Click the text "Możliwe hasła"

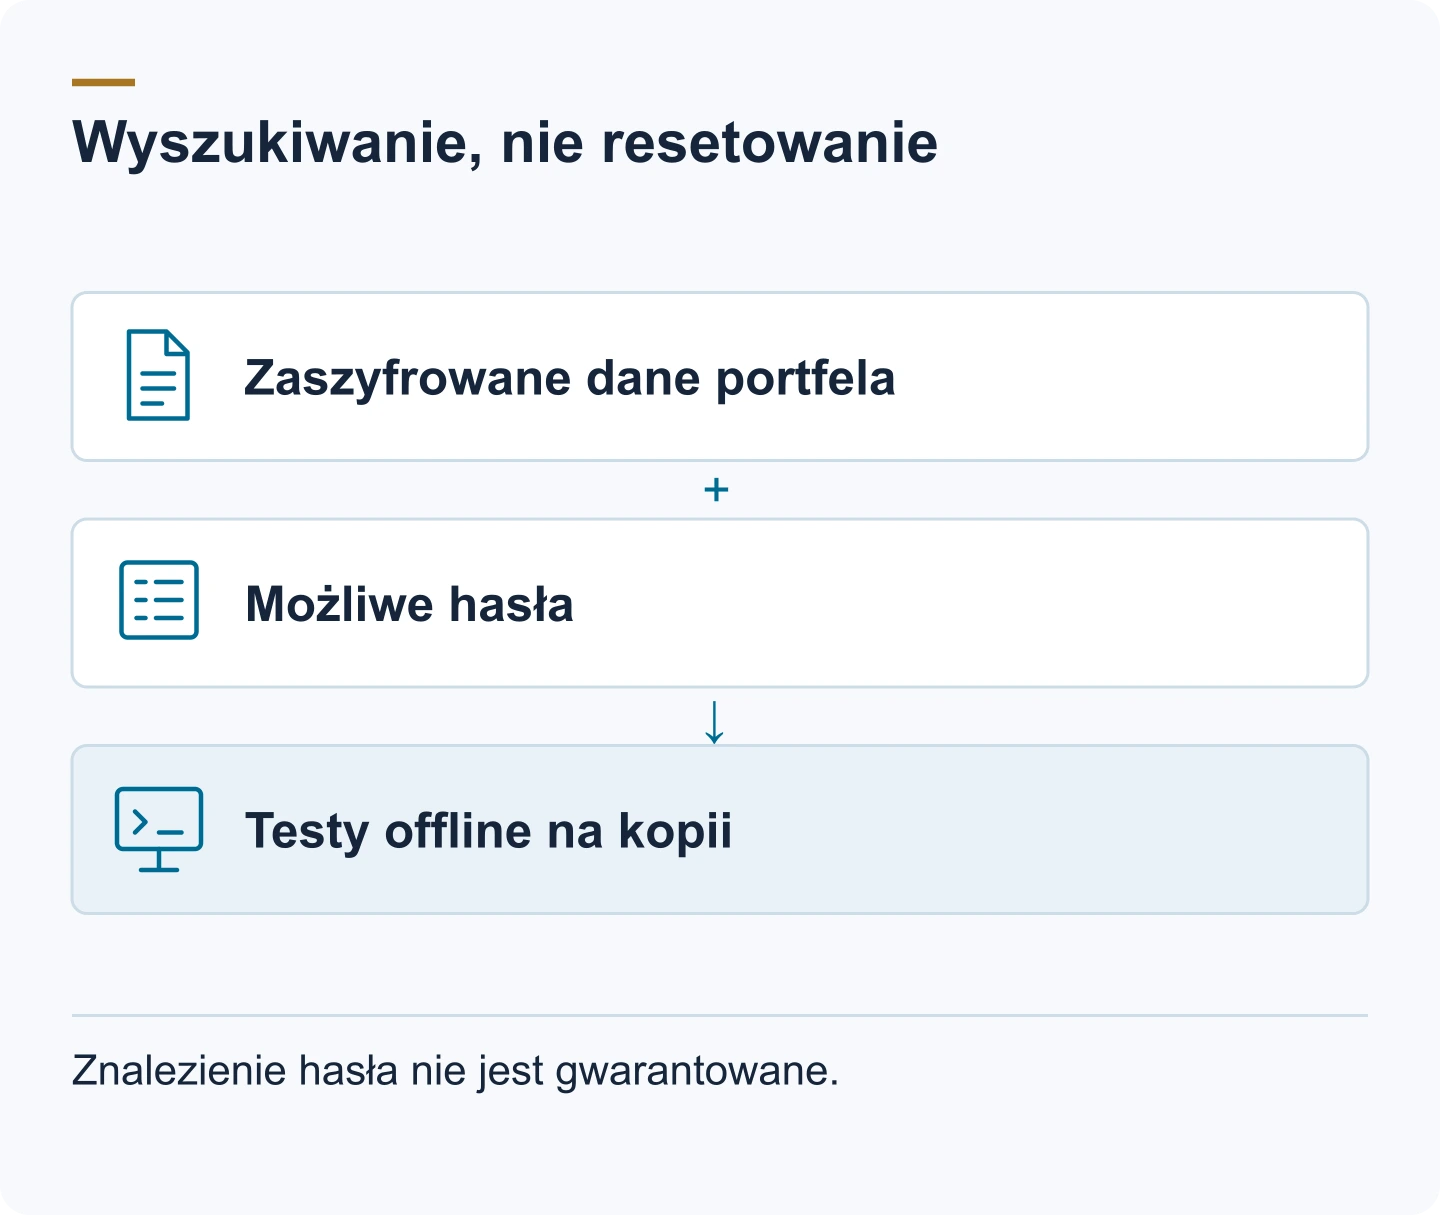click(409, 604)
